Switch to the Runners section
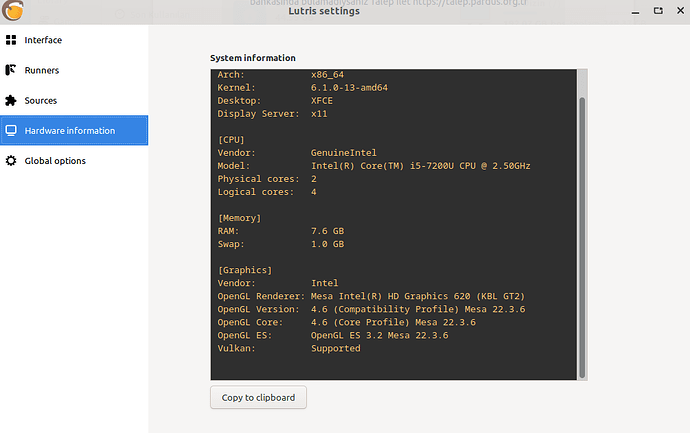 [74, 70]
